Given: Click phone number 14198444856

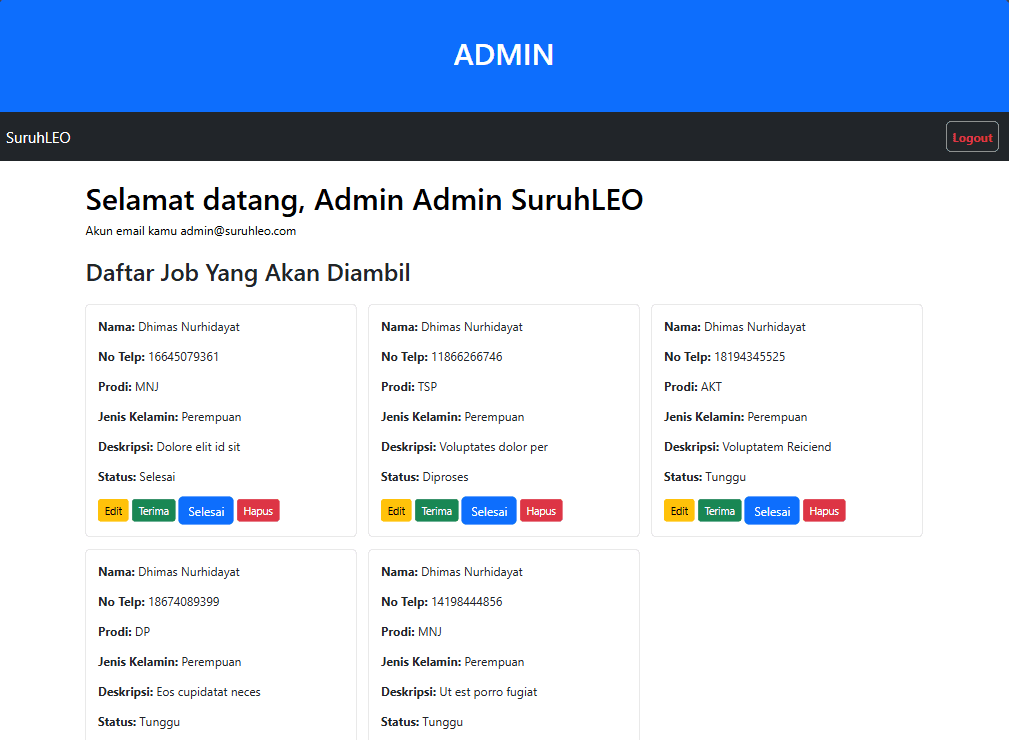Looking at the screenshot, I should (x=467, y=602).
